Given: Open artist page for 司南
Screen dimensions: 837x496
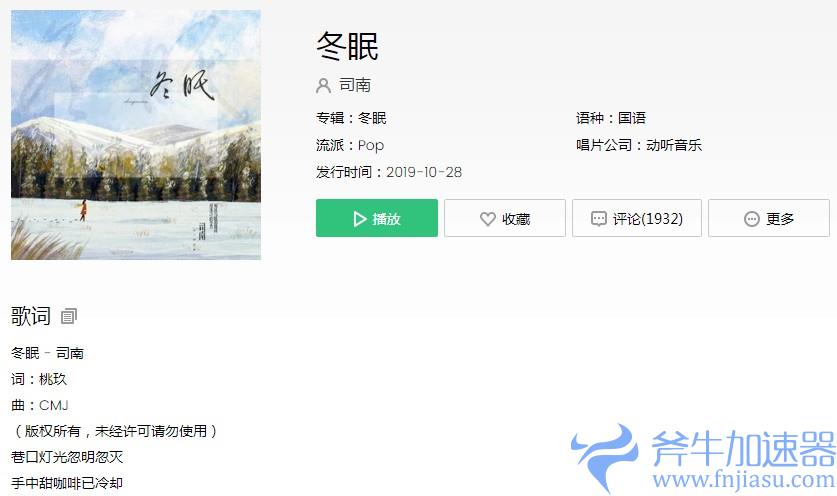Looking at the screenshot, I should [355, 85].
